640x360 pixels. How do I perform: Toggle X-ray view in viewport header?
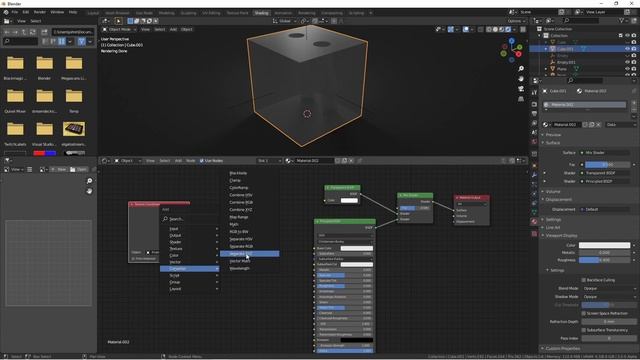[x=480, y=29]
